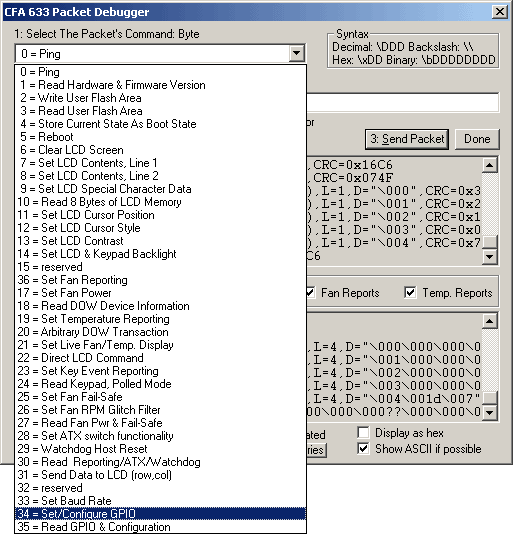The width and height of the screenshot is (513, 534).
Task: Select '2 = Write User Flash Area'
Action: click(x=160, y=98)
